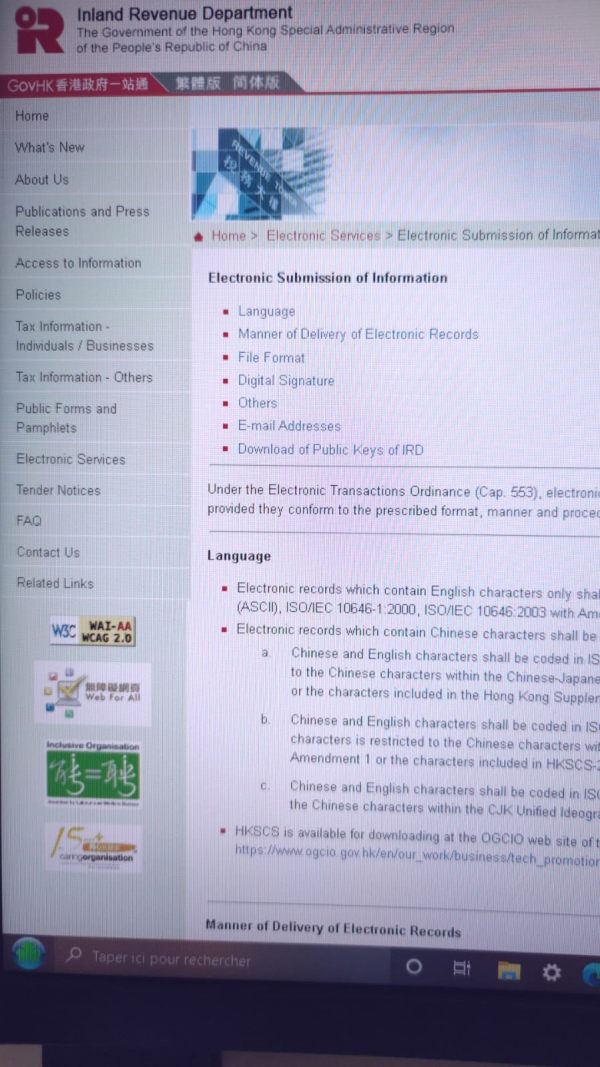The image size is (600, 1067).
Task: Open About Us in sidebar
Action: tap(41, 180)
